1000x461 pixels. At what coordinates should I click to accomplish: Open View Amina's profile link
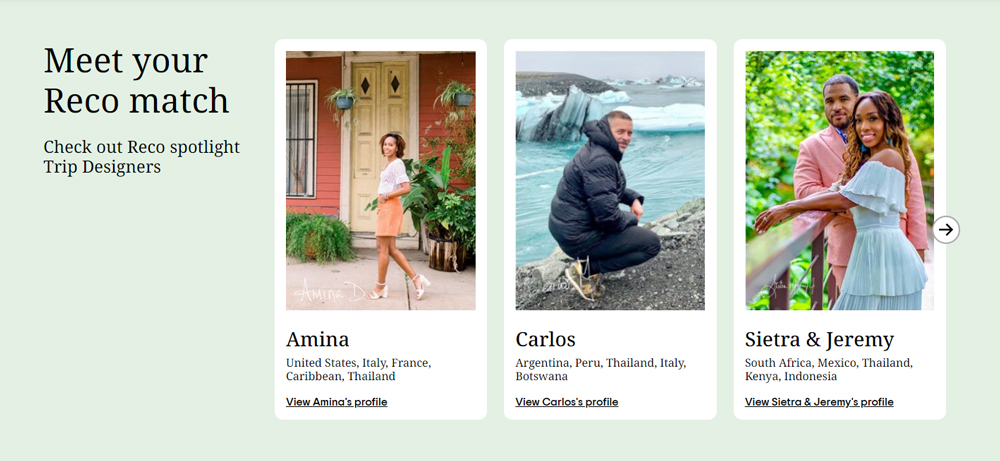click(x=336, y=402)
